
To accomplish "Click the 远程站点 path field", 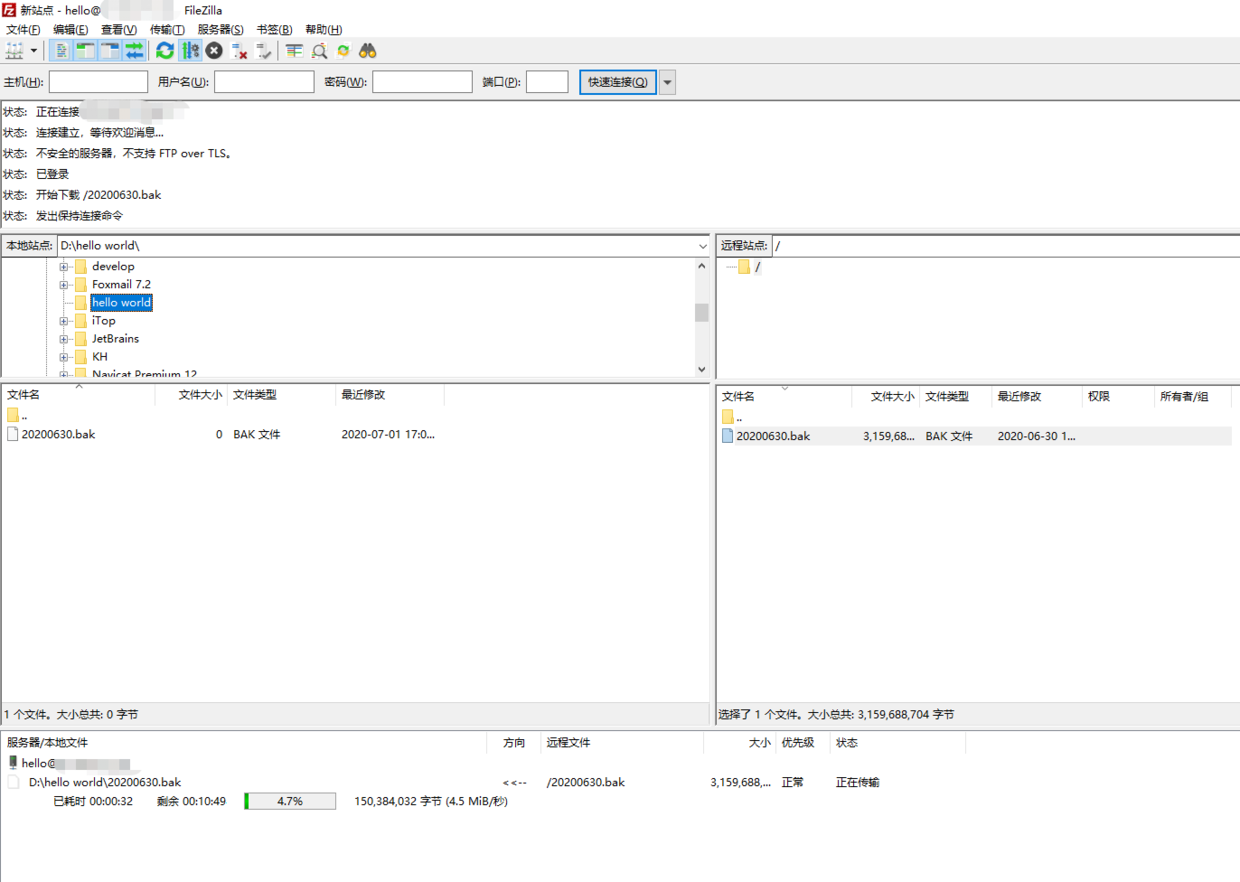I will coord(1005,246).
